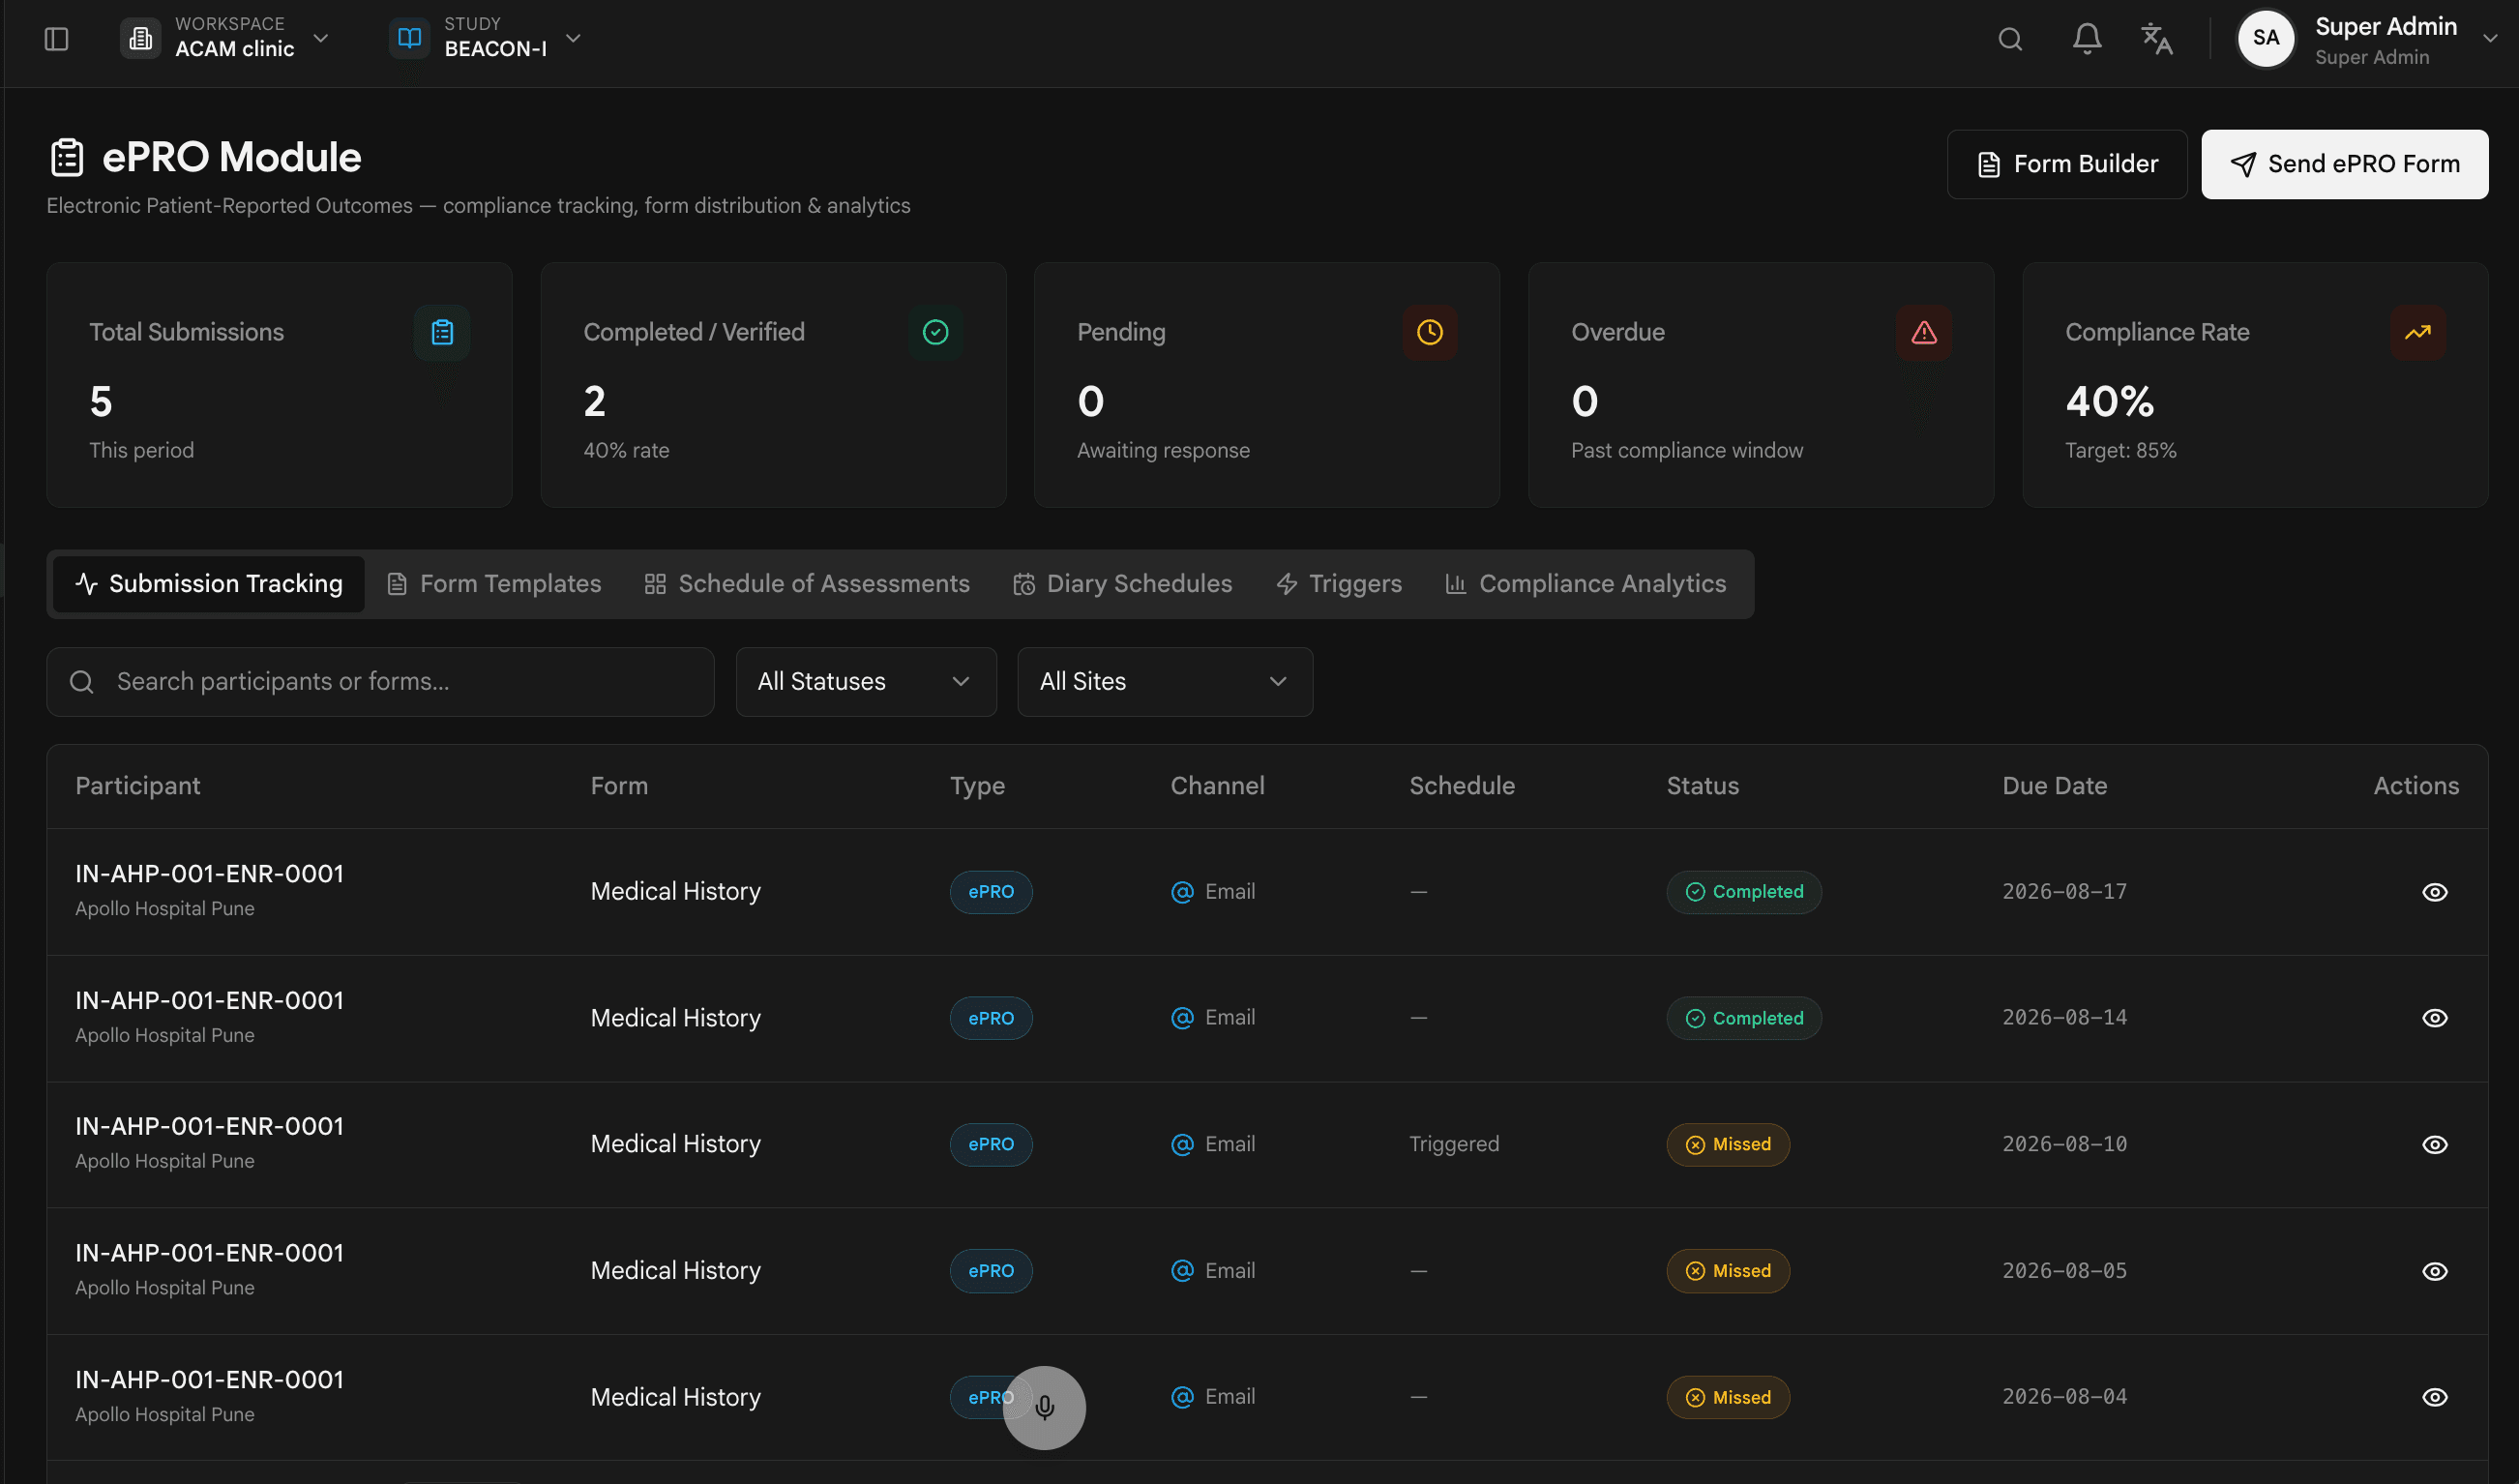Click 'Triggered' schedule cell

pyautogui.click(x=1454, y=1144)
